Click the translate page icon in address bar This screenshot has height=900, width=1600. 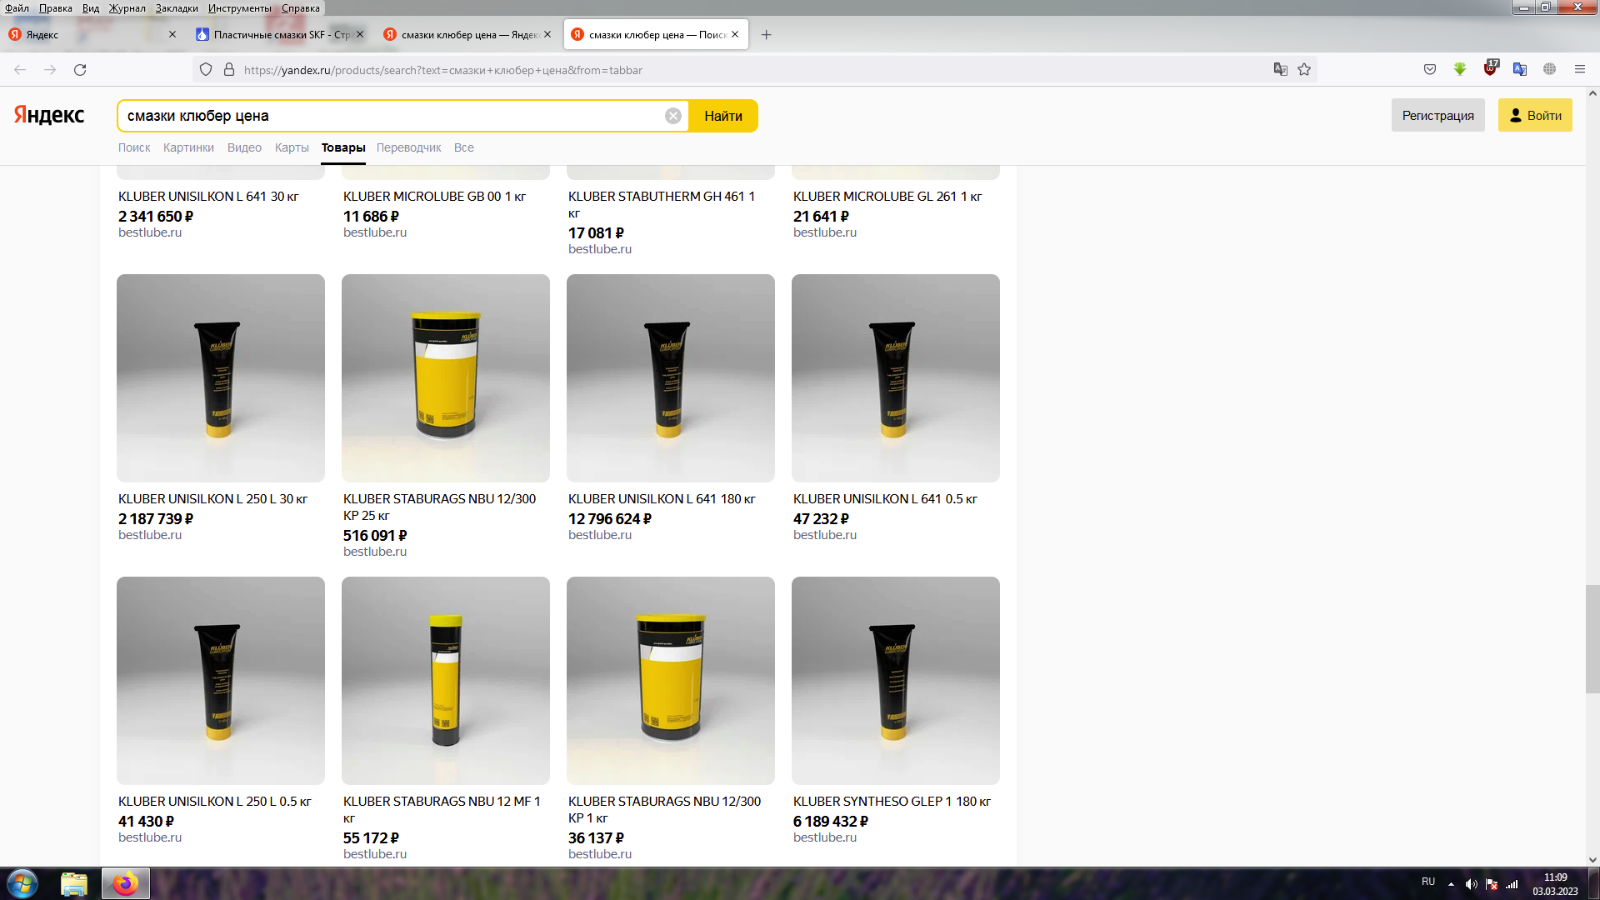pos(1280,70)
